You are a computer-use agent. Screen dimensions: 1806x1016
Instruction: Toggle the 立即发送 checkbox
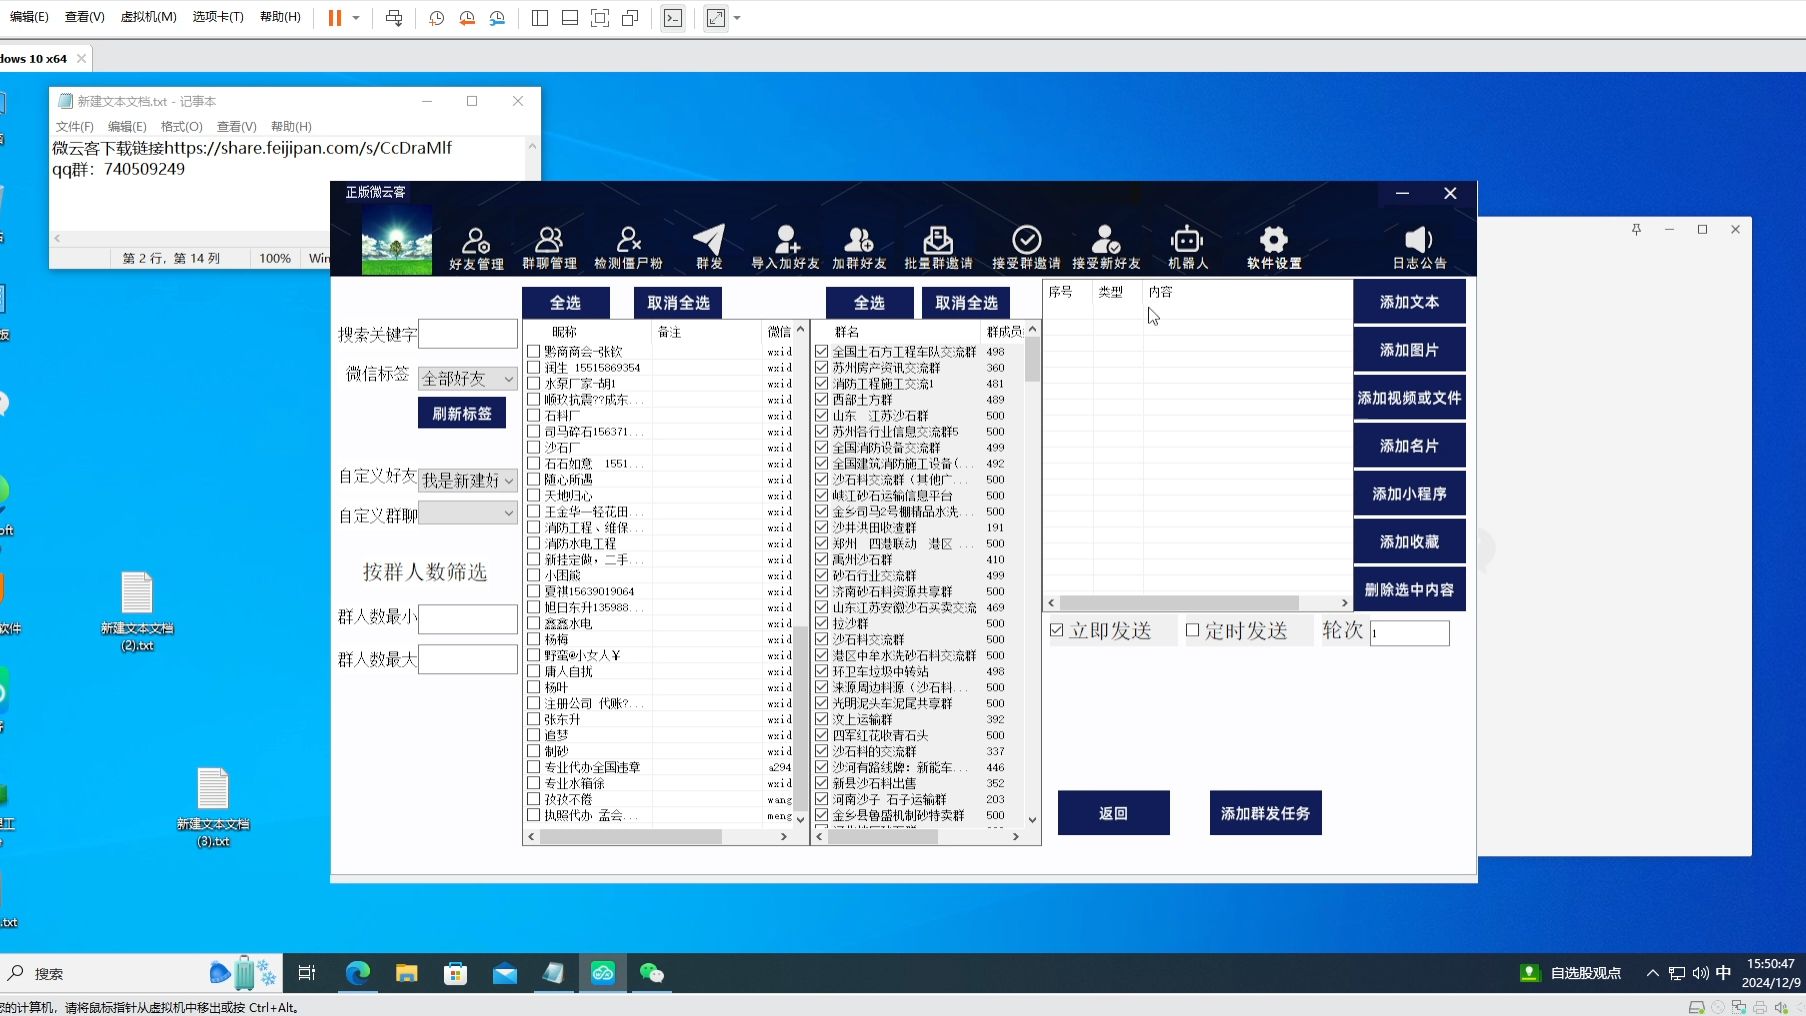point(1057,630)
